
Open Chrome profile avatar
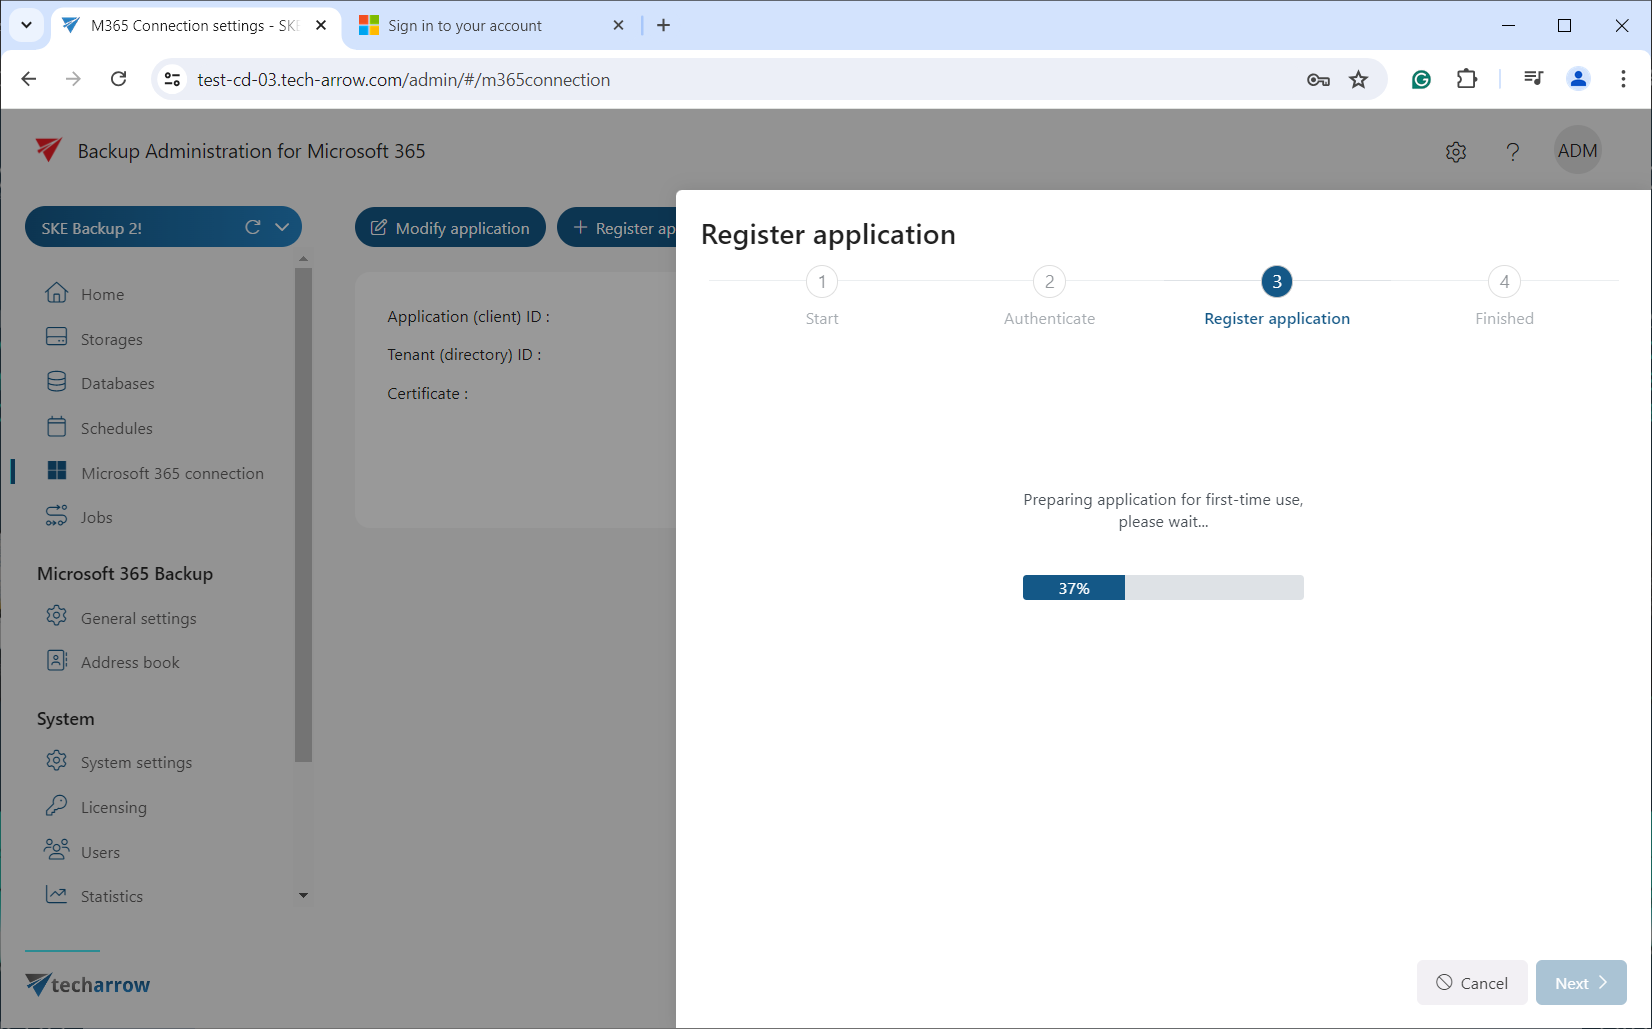pyautogui.click(x=1579, y=79)
